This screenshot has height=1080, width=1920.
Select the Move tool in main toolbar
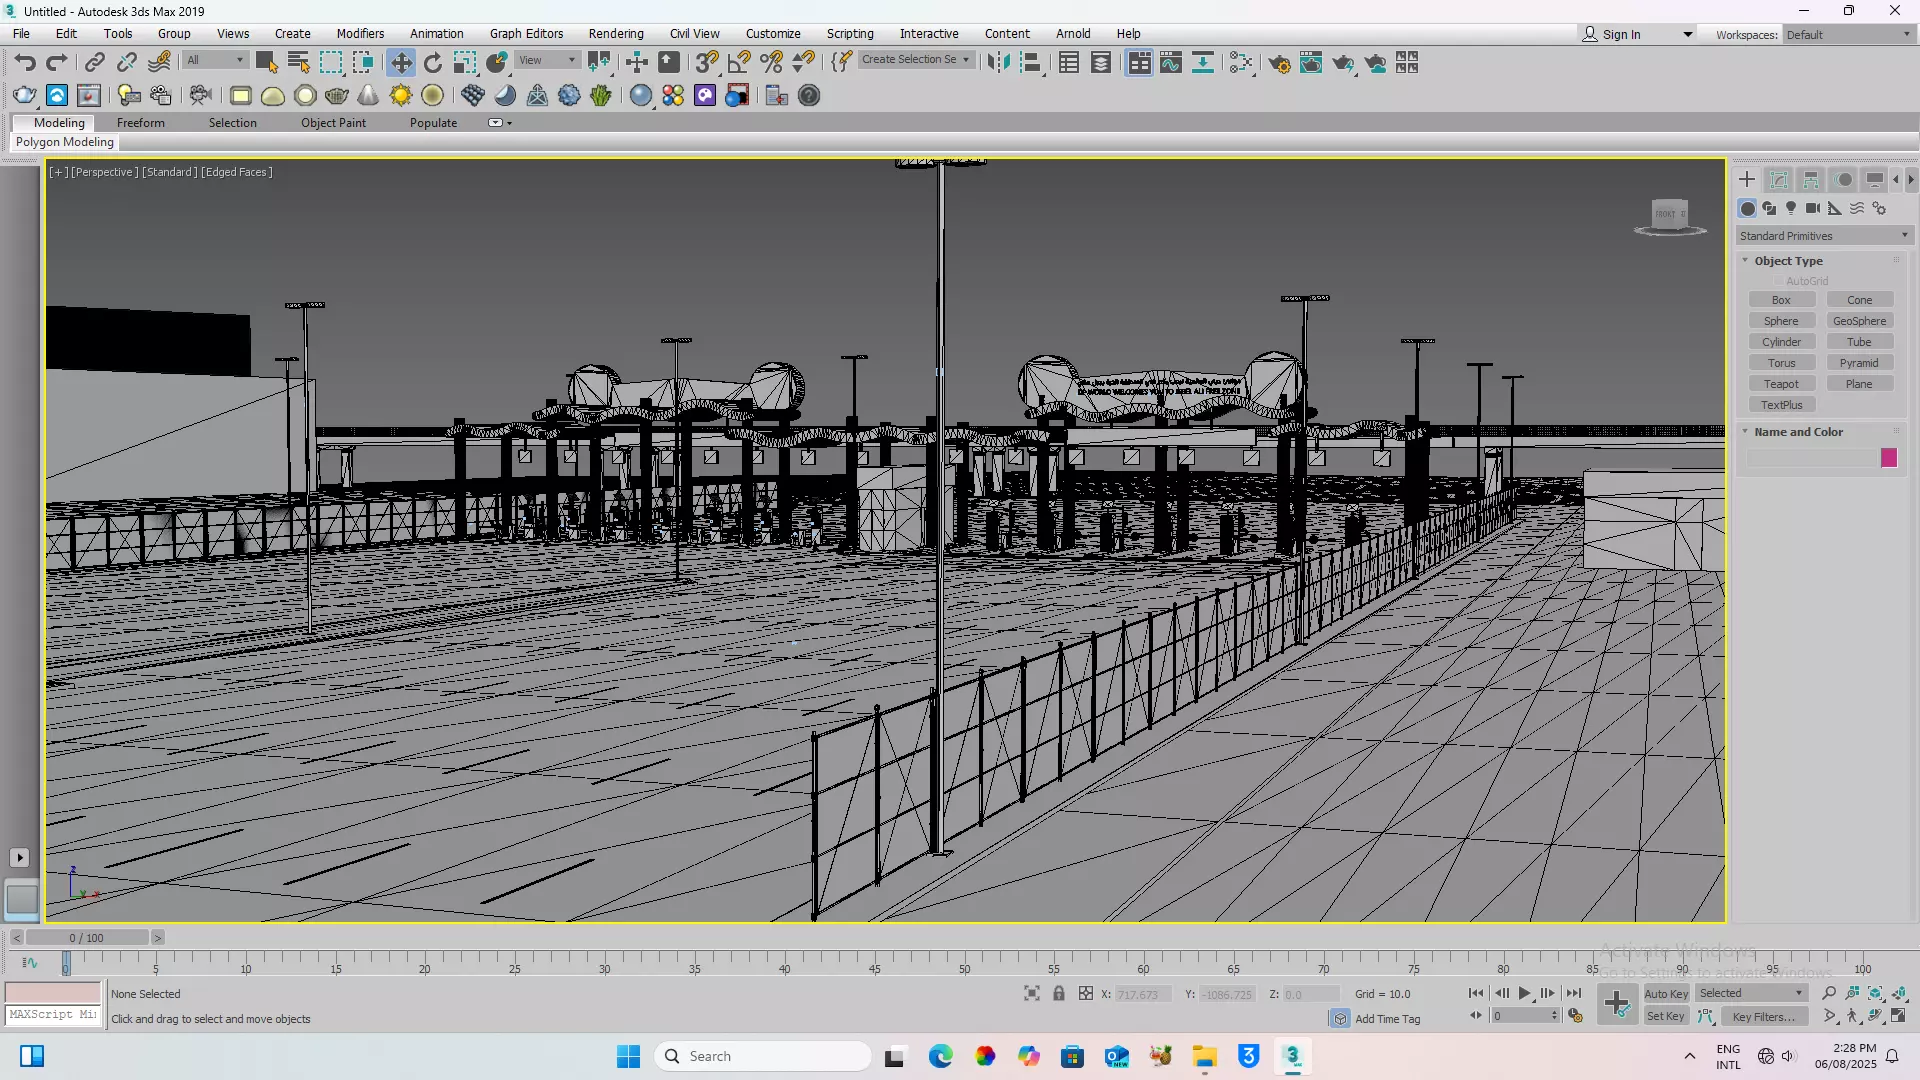click(401, 63)
